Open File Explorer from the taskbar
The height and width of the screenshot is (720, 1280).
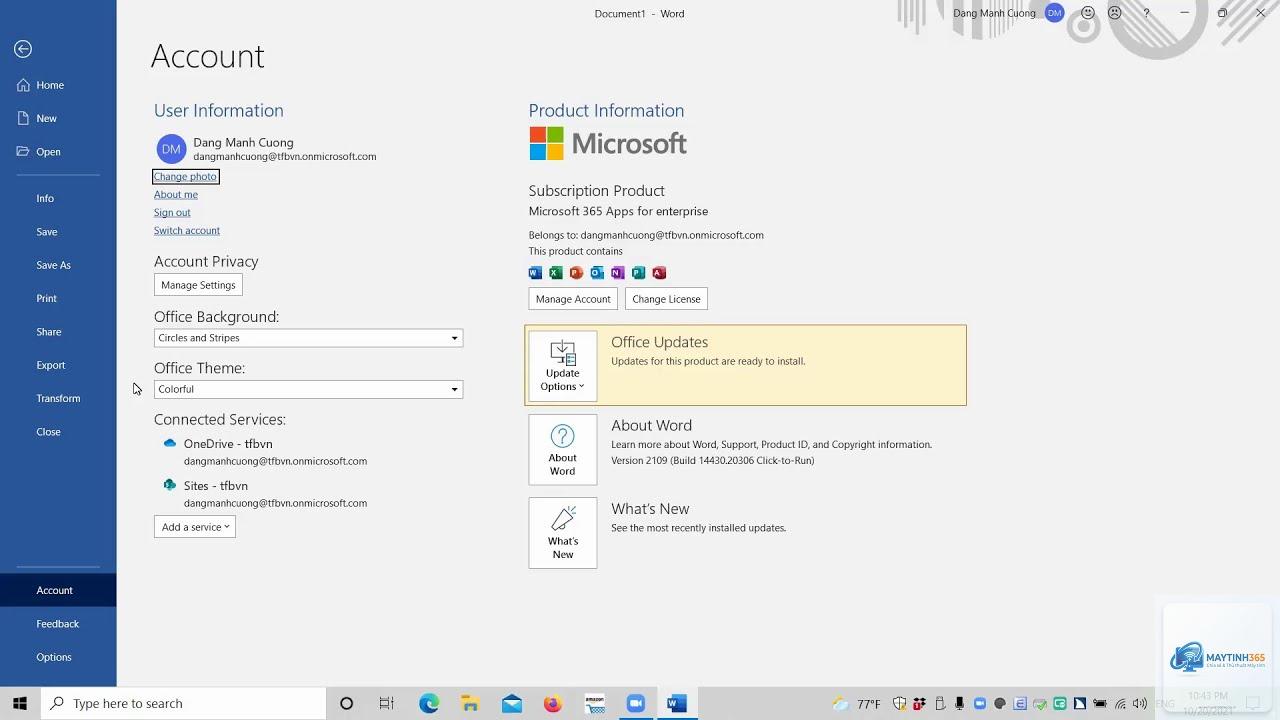[470, 704]
